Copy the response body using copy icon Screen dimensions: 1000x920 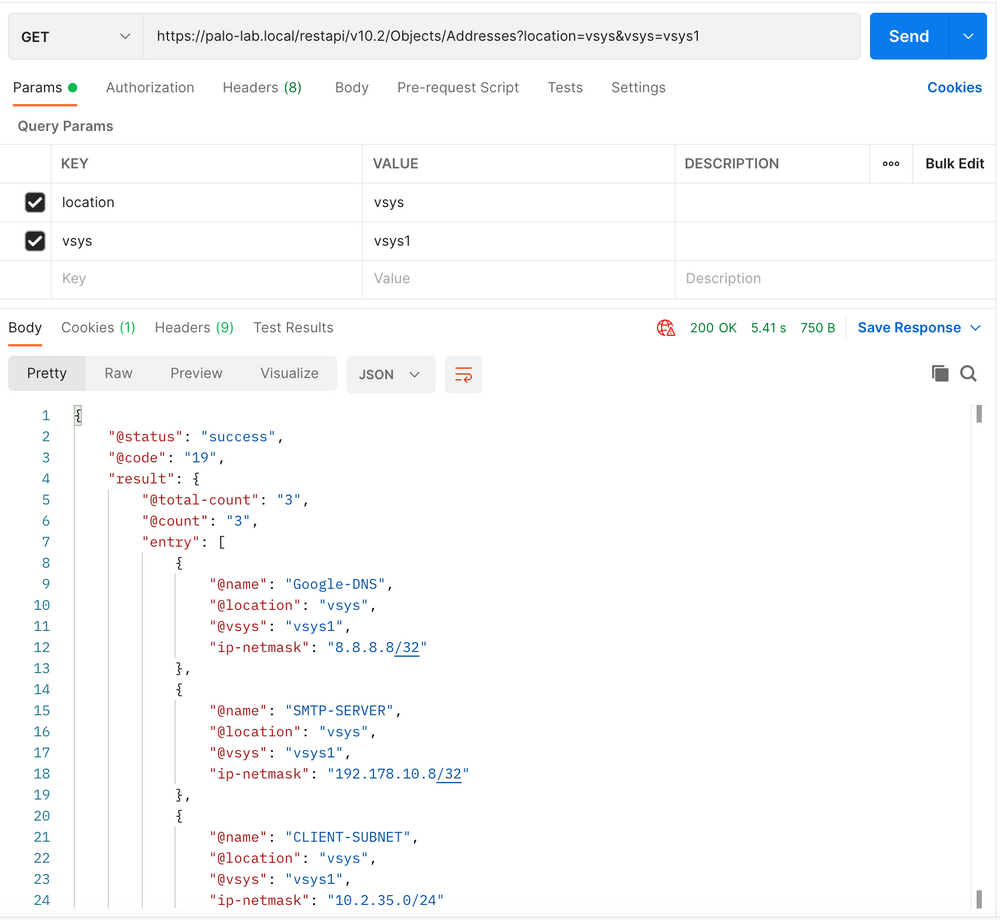coord(940,372)
